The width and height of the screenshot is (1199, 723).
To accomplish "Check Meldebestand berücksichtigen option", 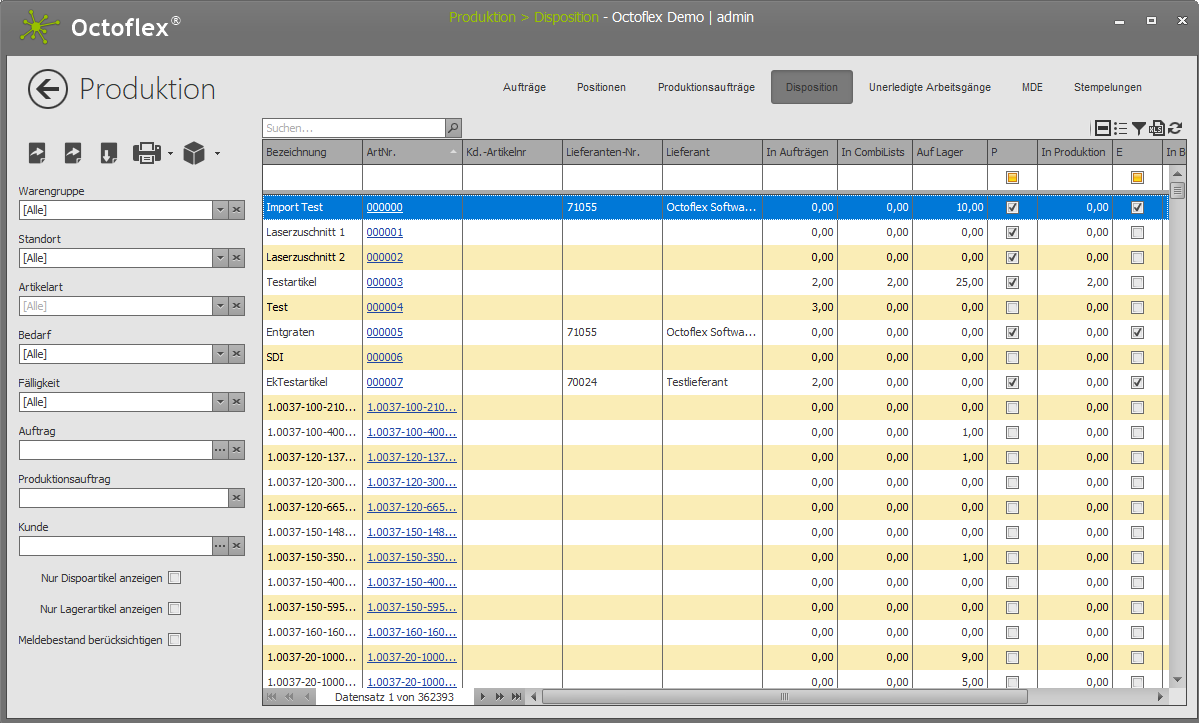I will tap(175, 640).
